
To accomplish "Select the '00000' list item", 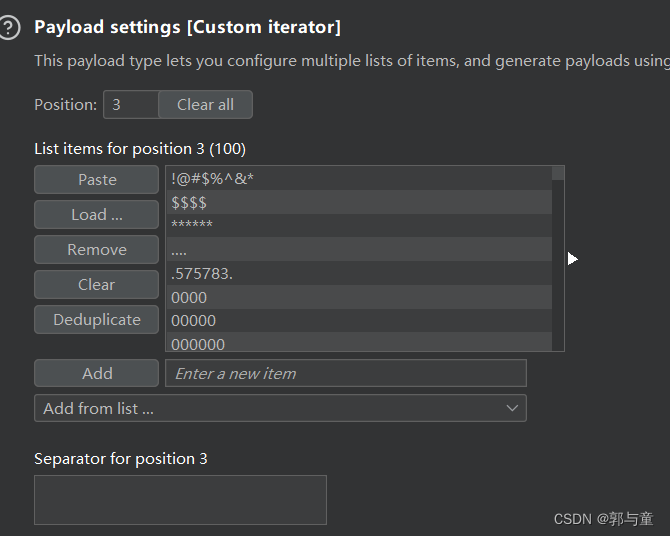I will [358, 321].
